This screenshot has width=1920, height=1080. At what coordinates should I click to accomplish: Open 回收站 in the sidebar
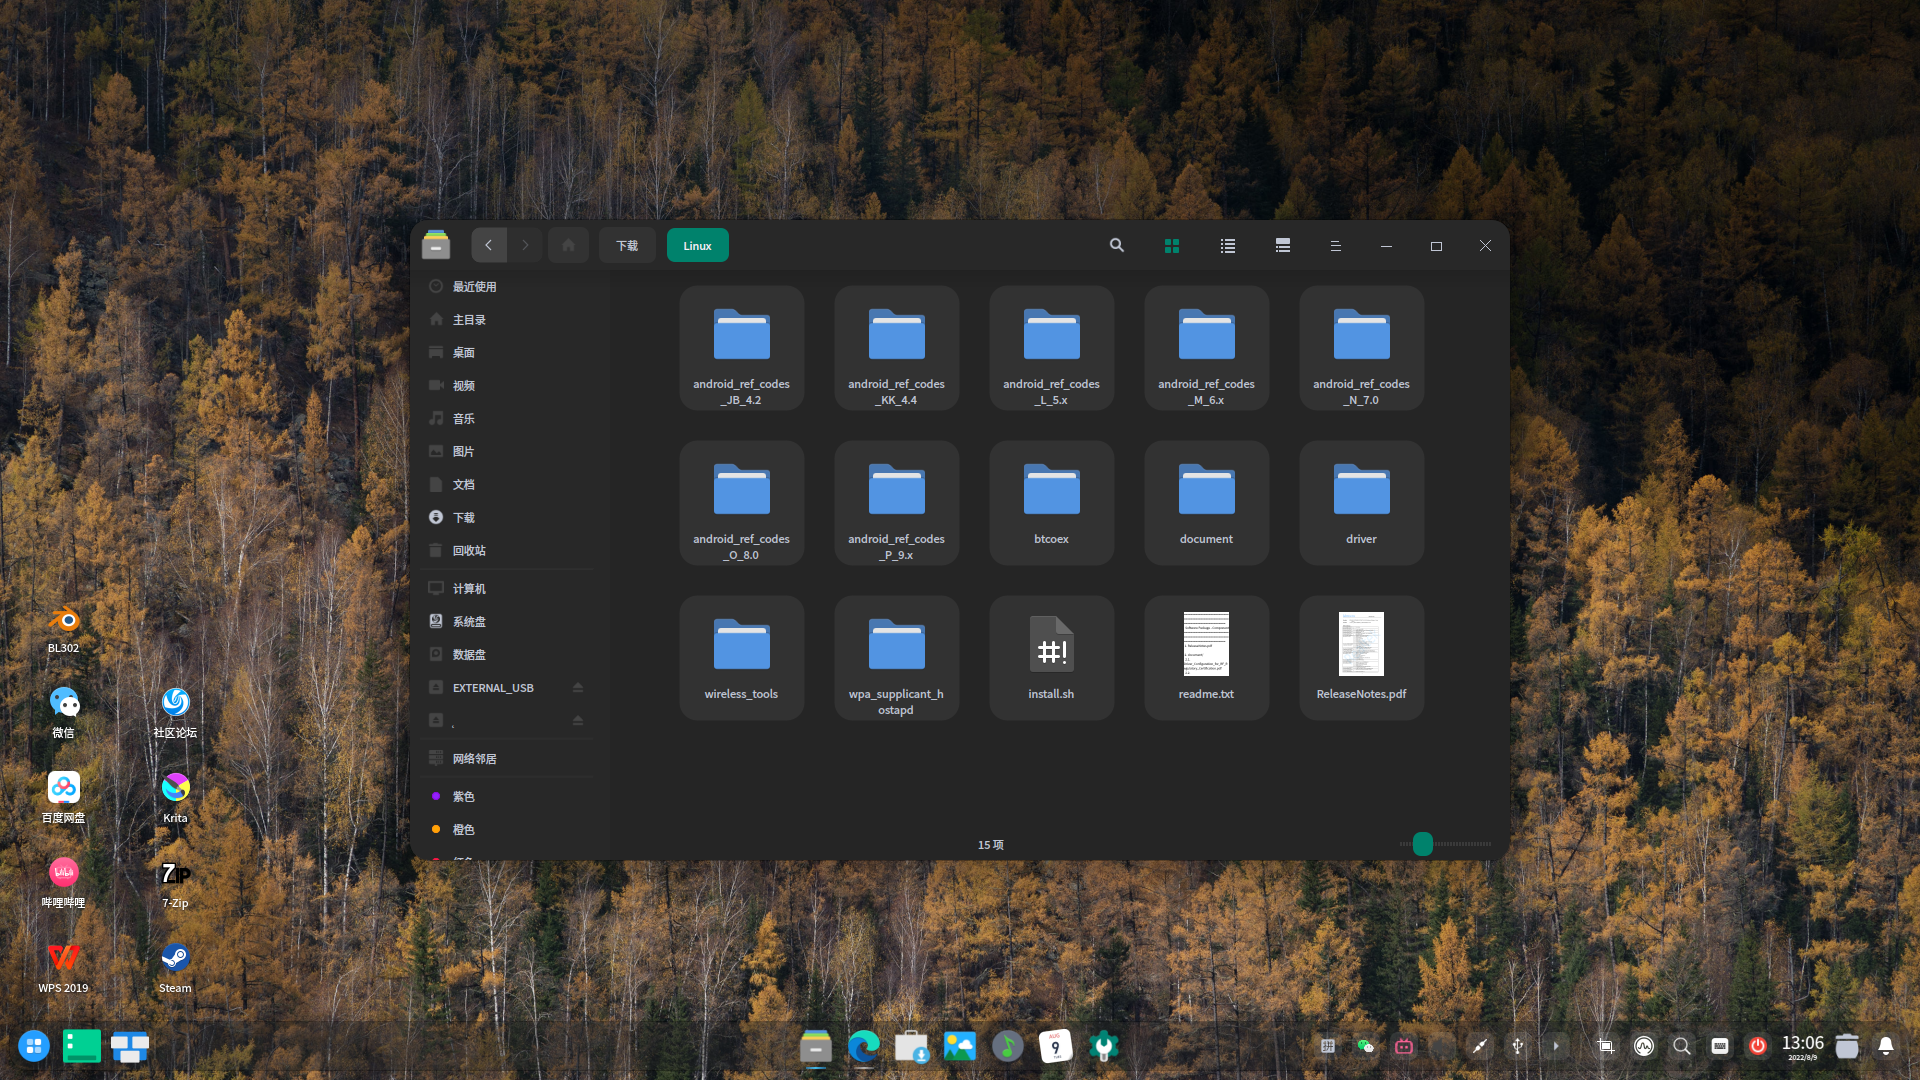pyautogui.click(x=469, y=551)
